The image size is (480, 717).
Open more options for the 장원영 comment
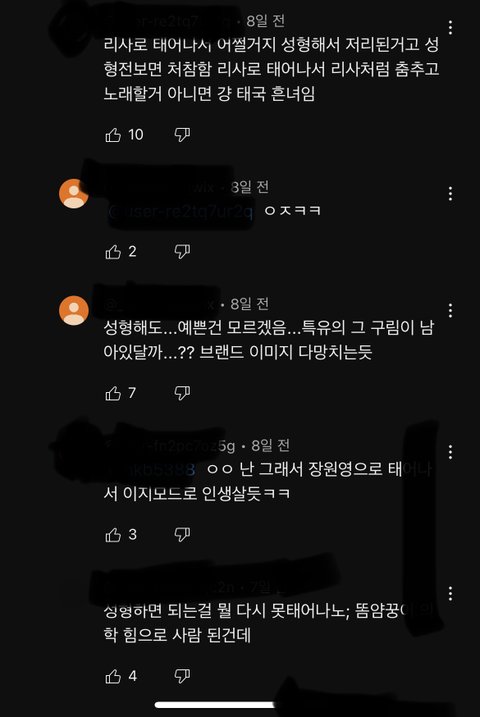450,452
